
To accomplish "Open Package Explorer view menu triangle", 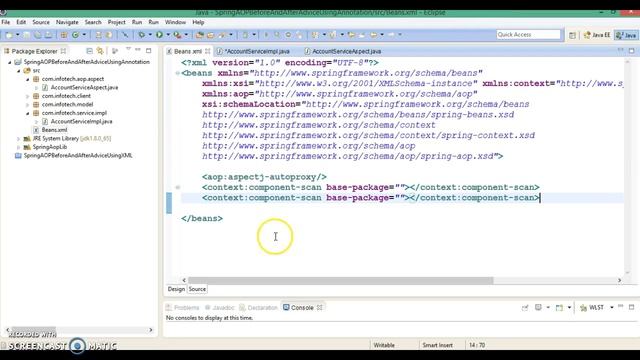I will coord(128,50).
